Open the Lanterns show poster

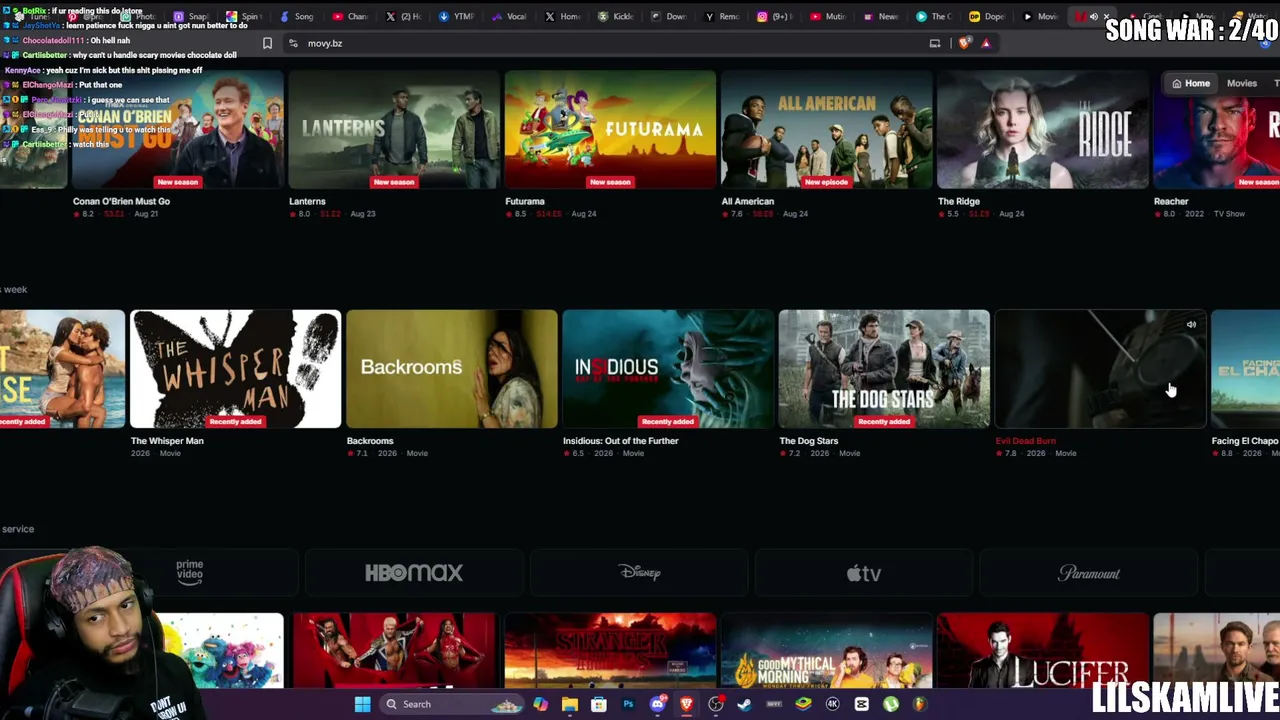[x=394, y=129]
